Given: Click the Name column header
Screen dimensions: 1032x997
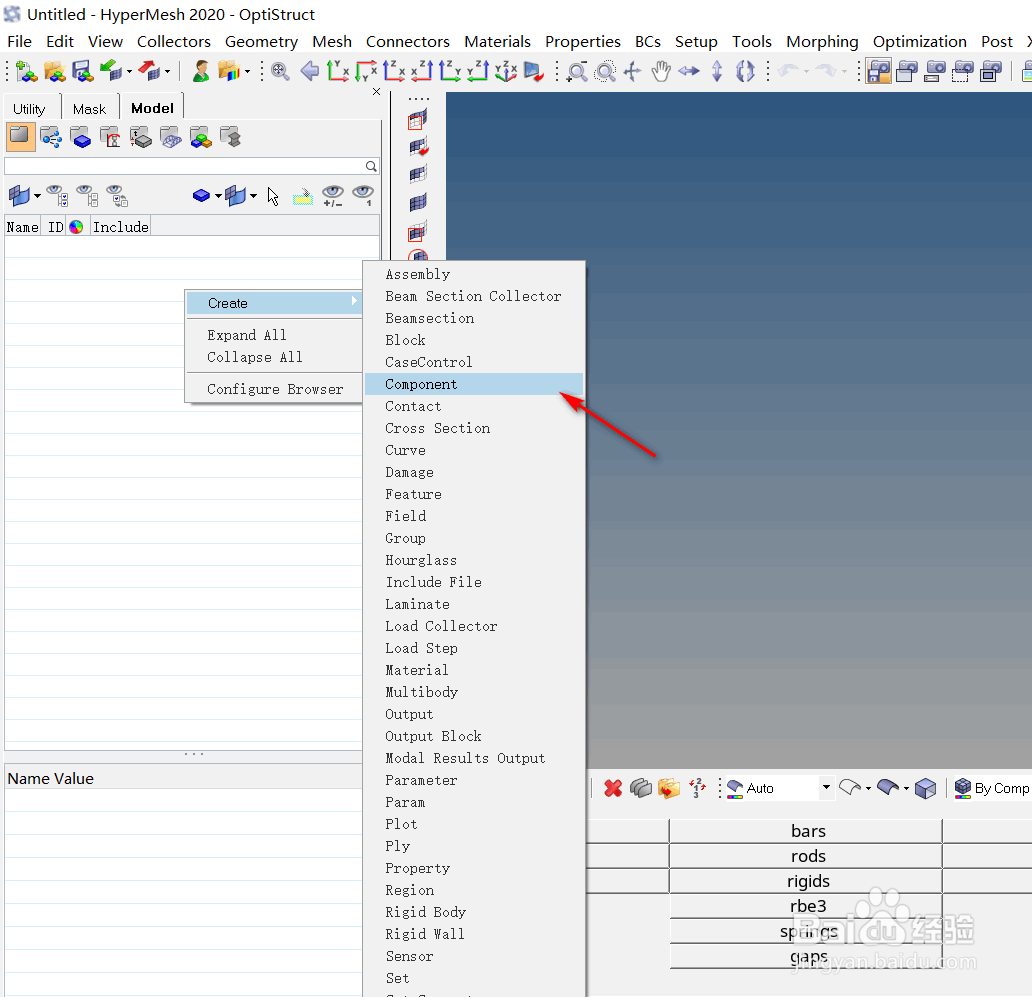Looking at the screenshot, I should 22,227.
